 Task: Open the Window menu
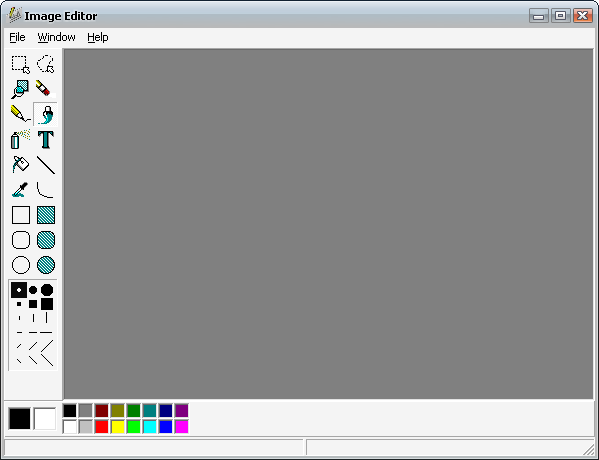56,37
